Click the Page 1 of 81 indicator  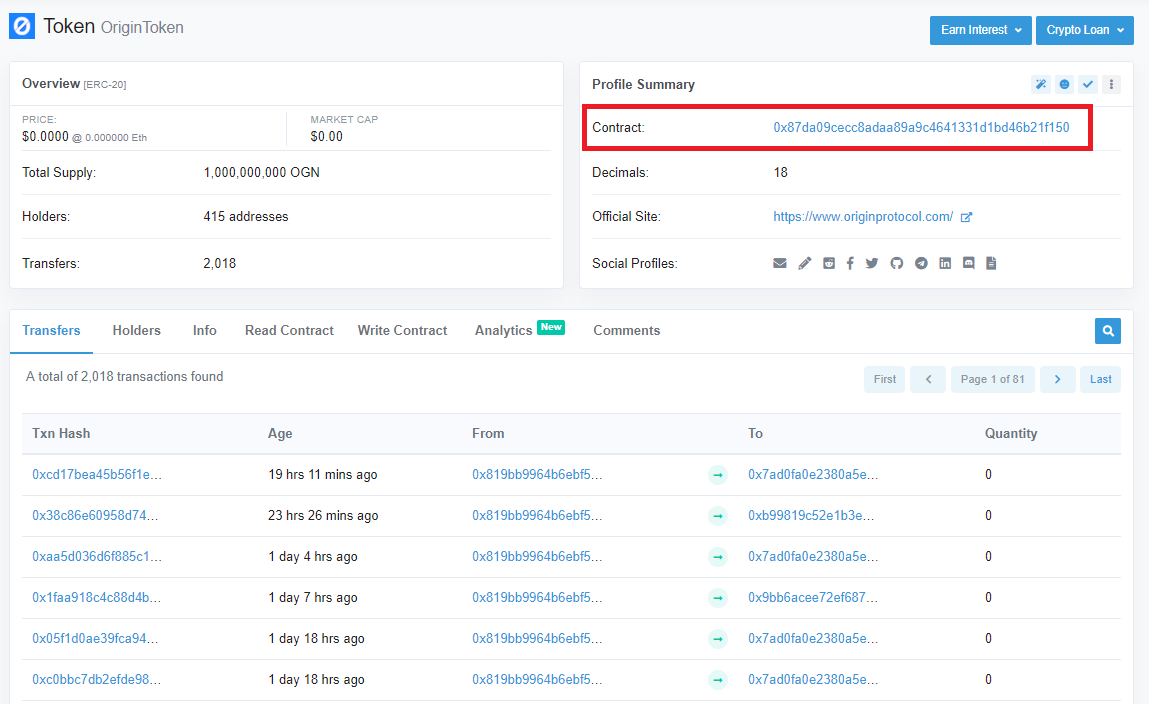click(993, 379)
